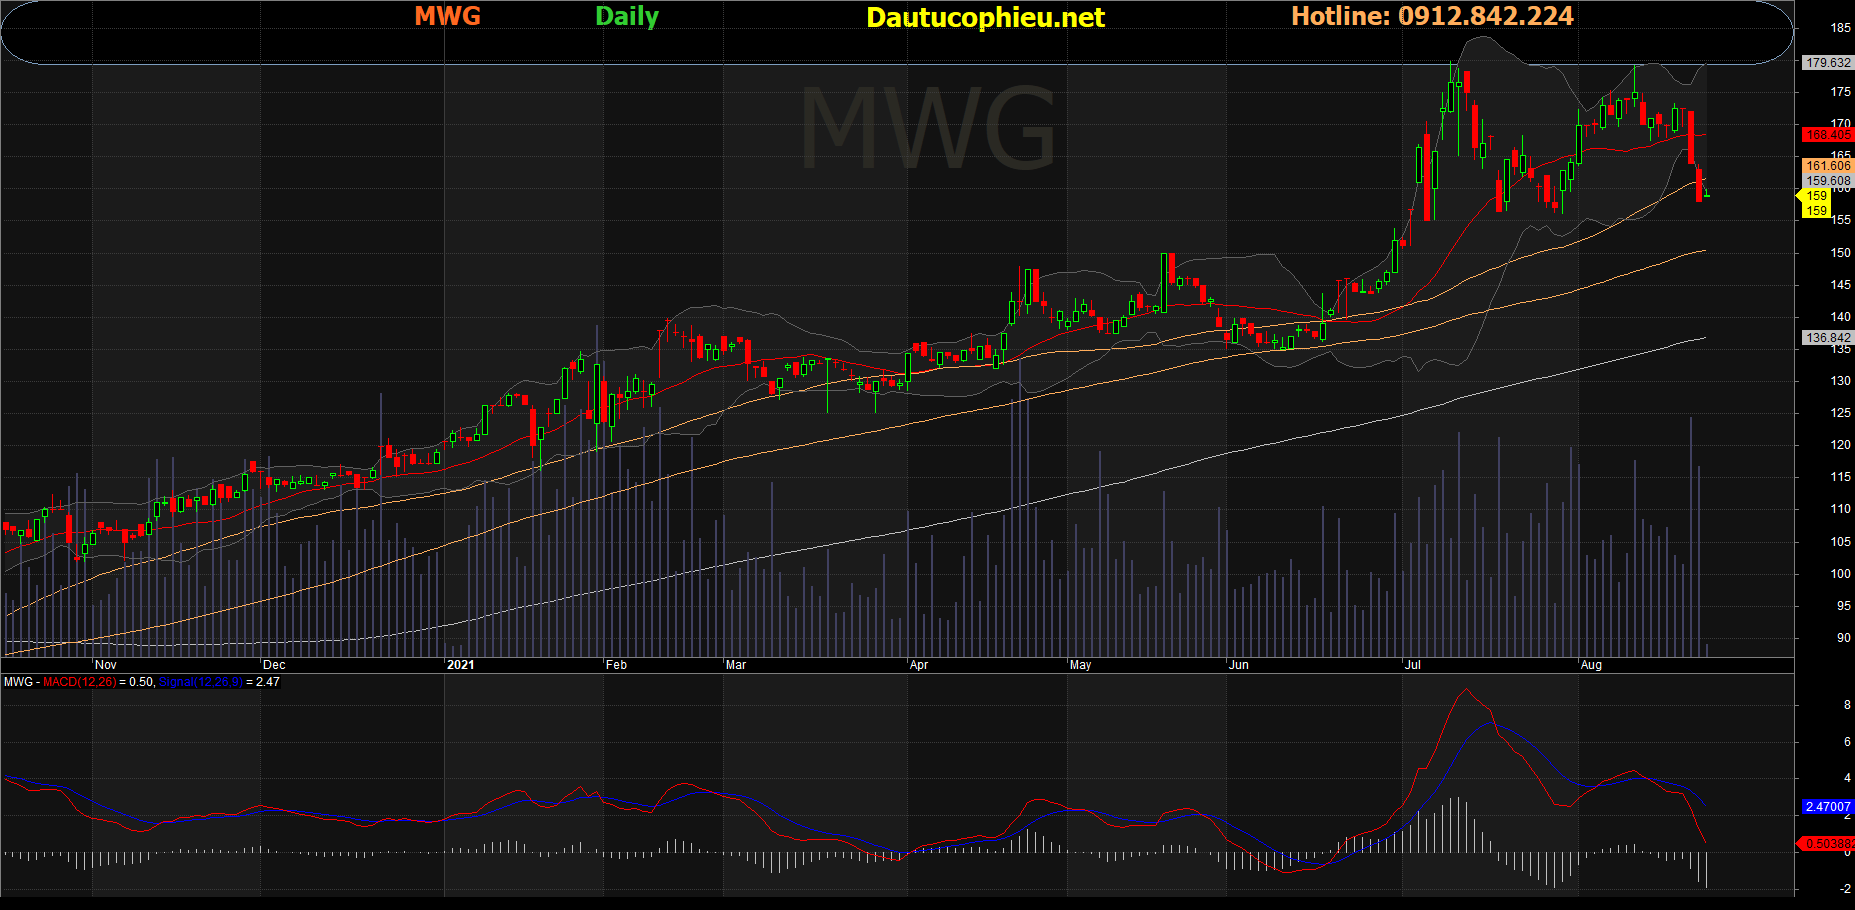Click the Aug marker on time axis
This screenshot has width=1855, height=910.
click(1590, 665)
